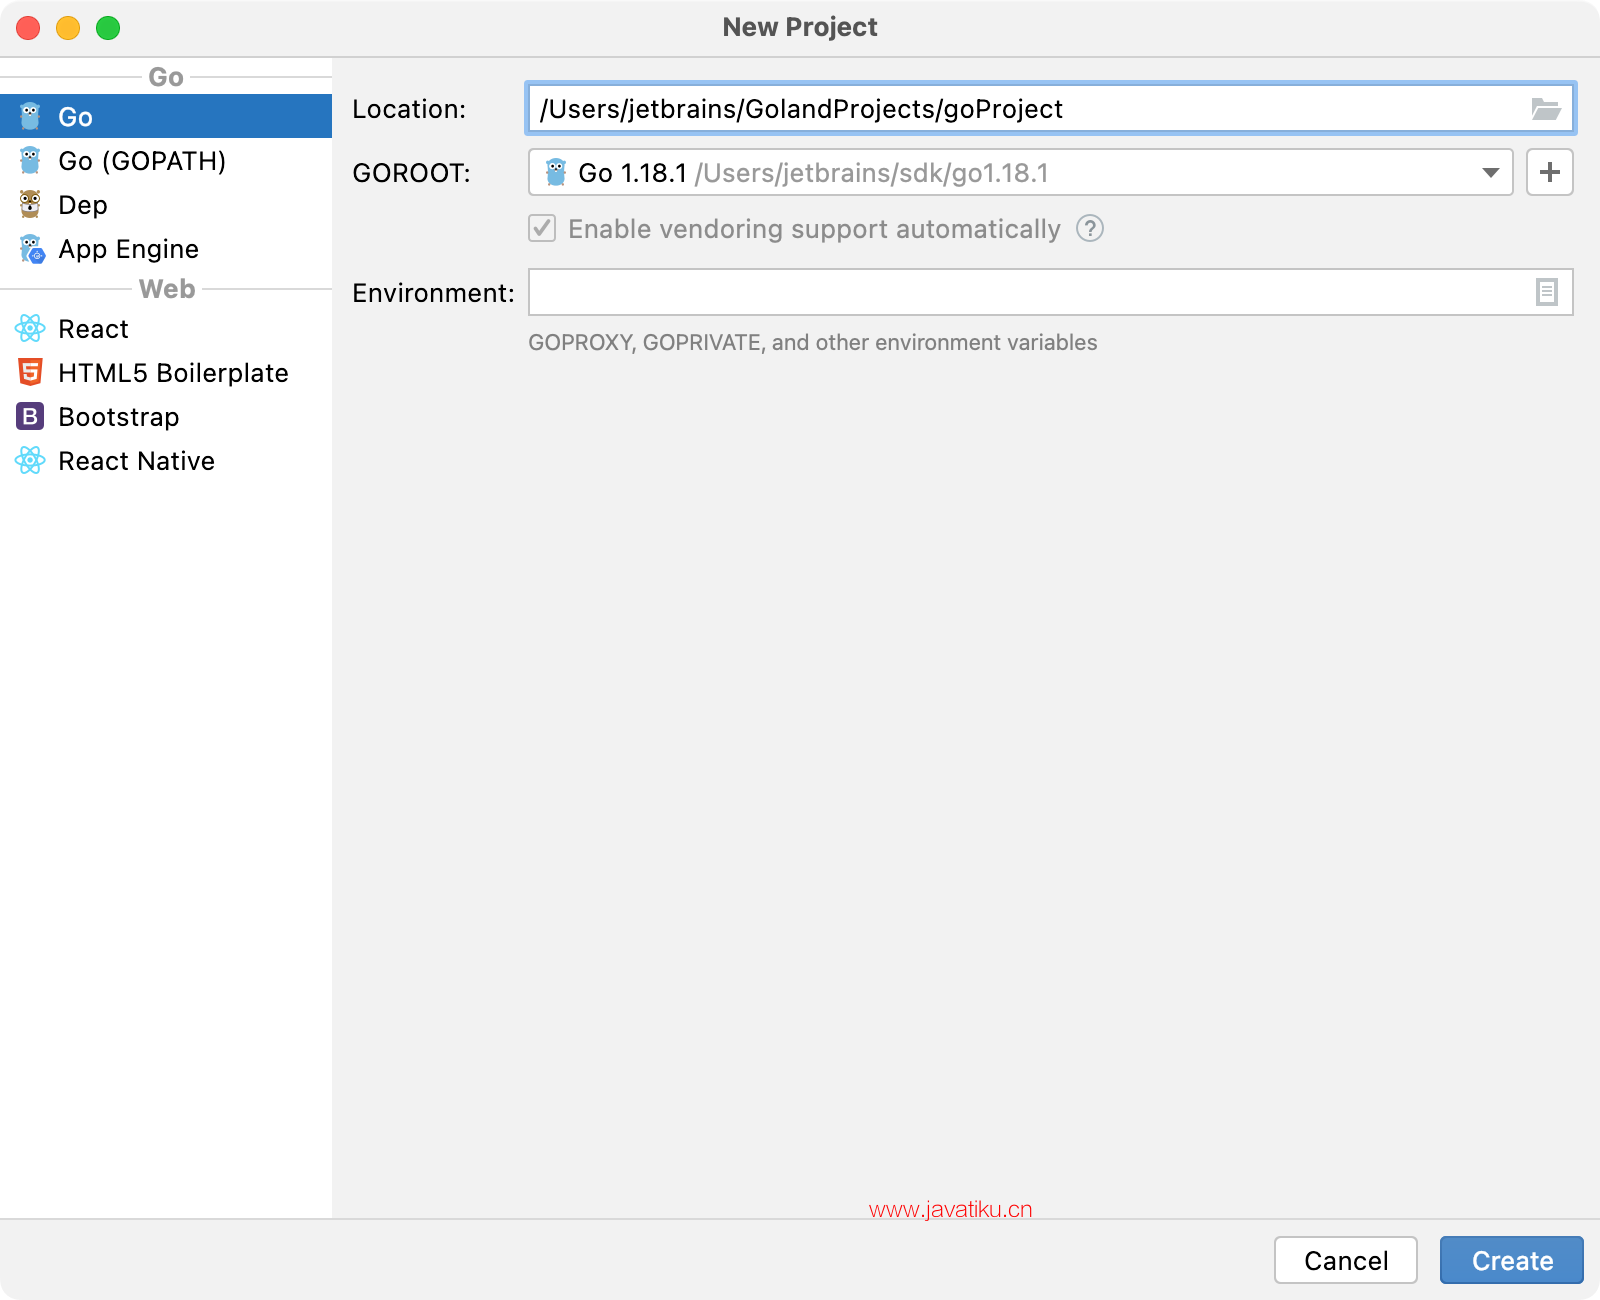Screen dimensions: 1600x1300
Task: Select React project type in sidebar
Action: pyautogui.click(x=93, y=329)
